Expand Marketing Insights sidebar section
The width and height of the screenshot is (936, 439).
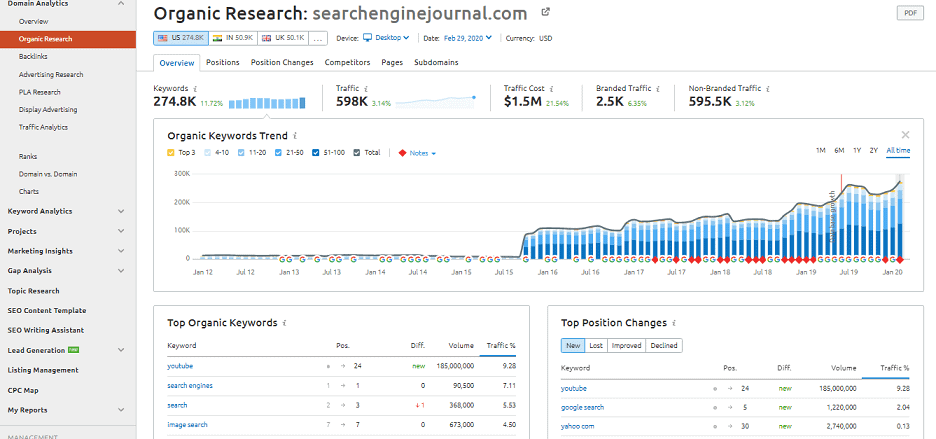pyautogui.click(x=121, y=251)
